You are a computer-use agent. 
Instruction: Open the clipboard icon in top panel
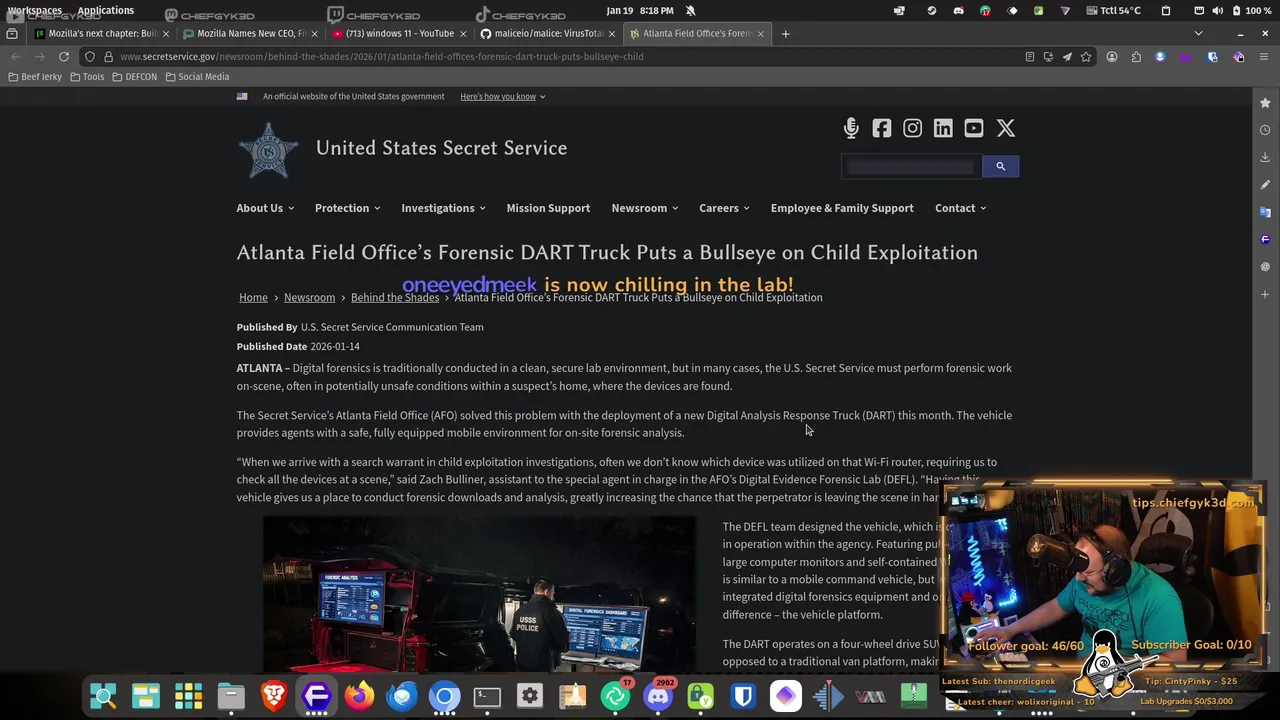1166,10
